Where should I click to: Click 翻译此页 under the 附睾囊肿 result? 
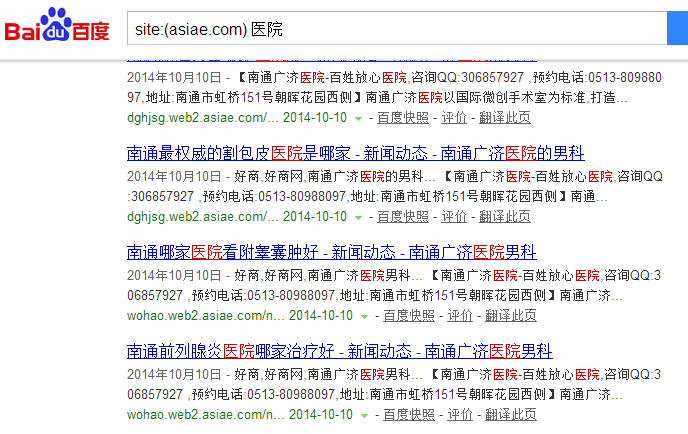pos(511,315)
